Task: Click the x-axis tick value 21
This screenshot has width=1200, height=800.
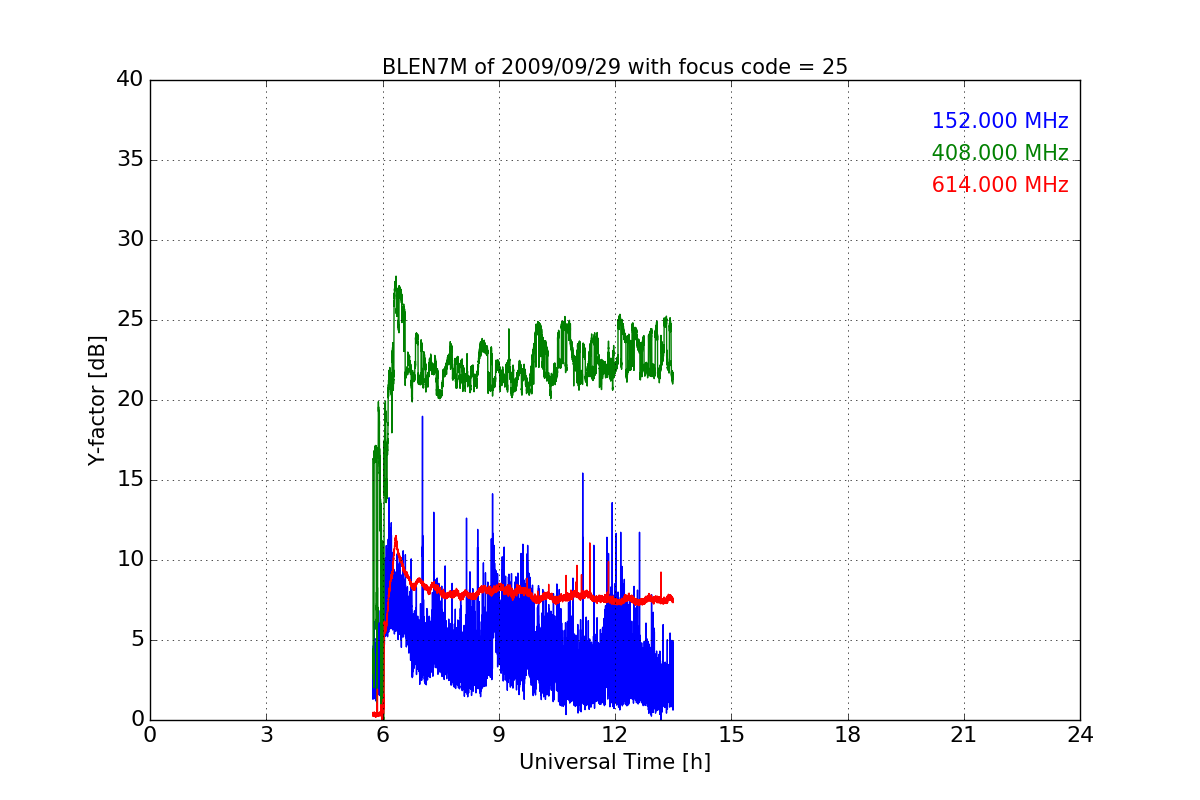Action: (964, 735)
